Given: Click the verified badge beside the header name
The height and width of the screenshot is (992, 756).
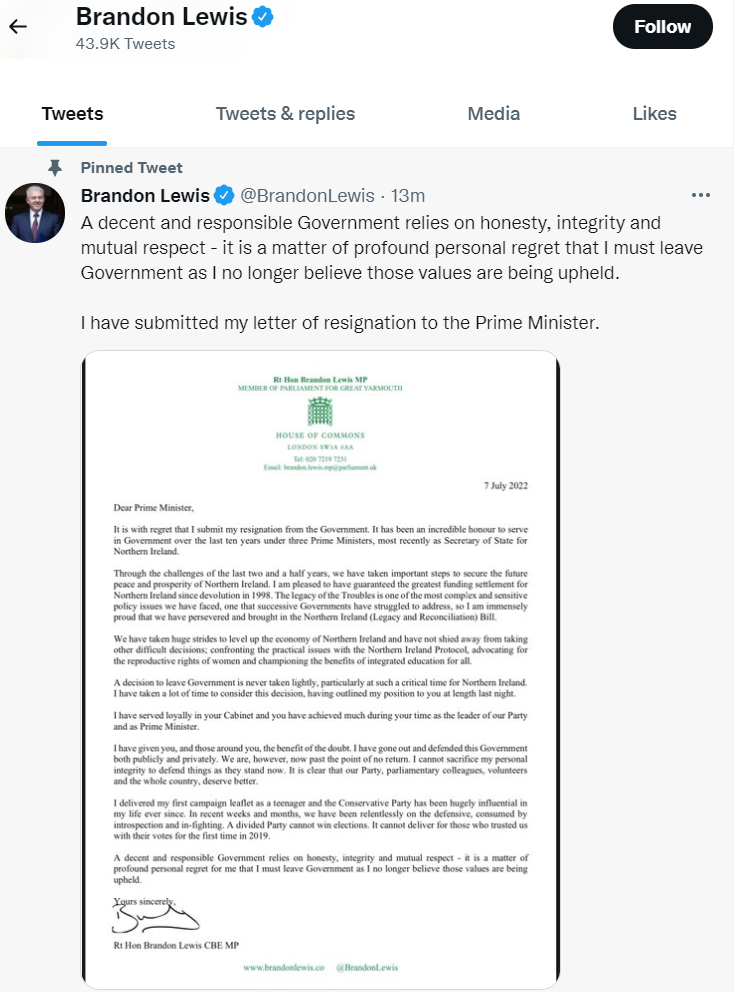Looking at the screenshot, I should coord(264,17).
